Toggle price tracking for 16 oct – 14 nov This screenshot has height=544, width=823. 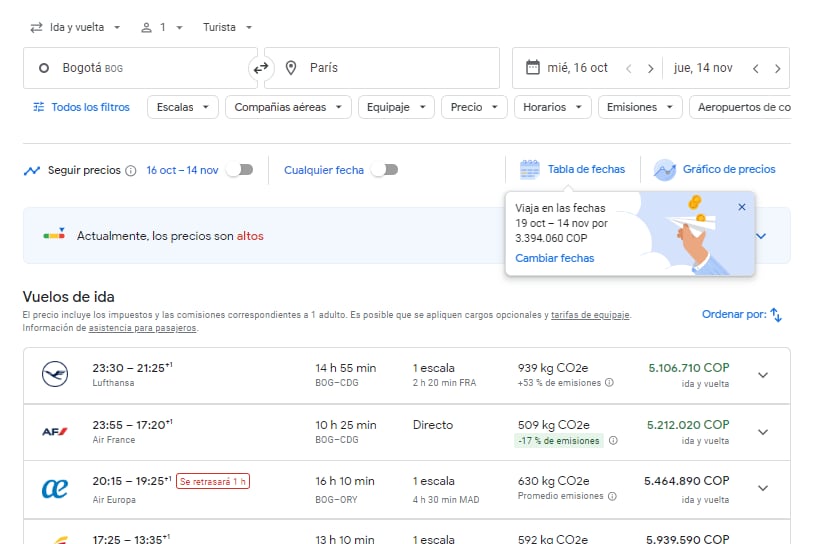(240, 170)
